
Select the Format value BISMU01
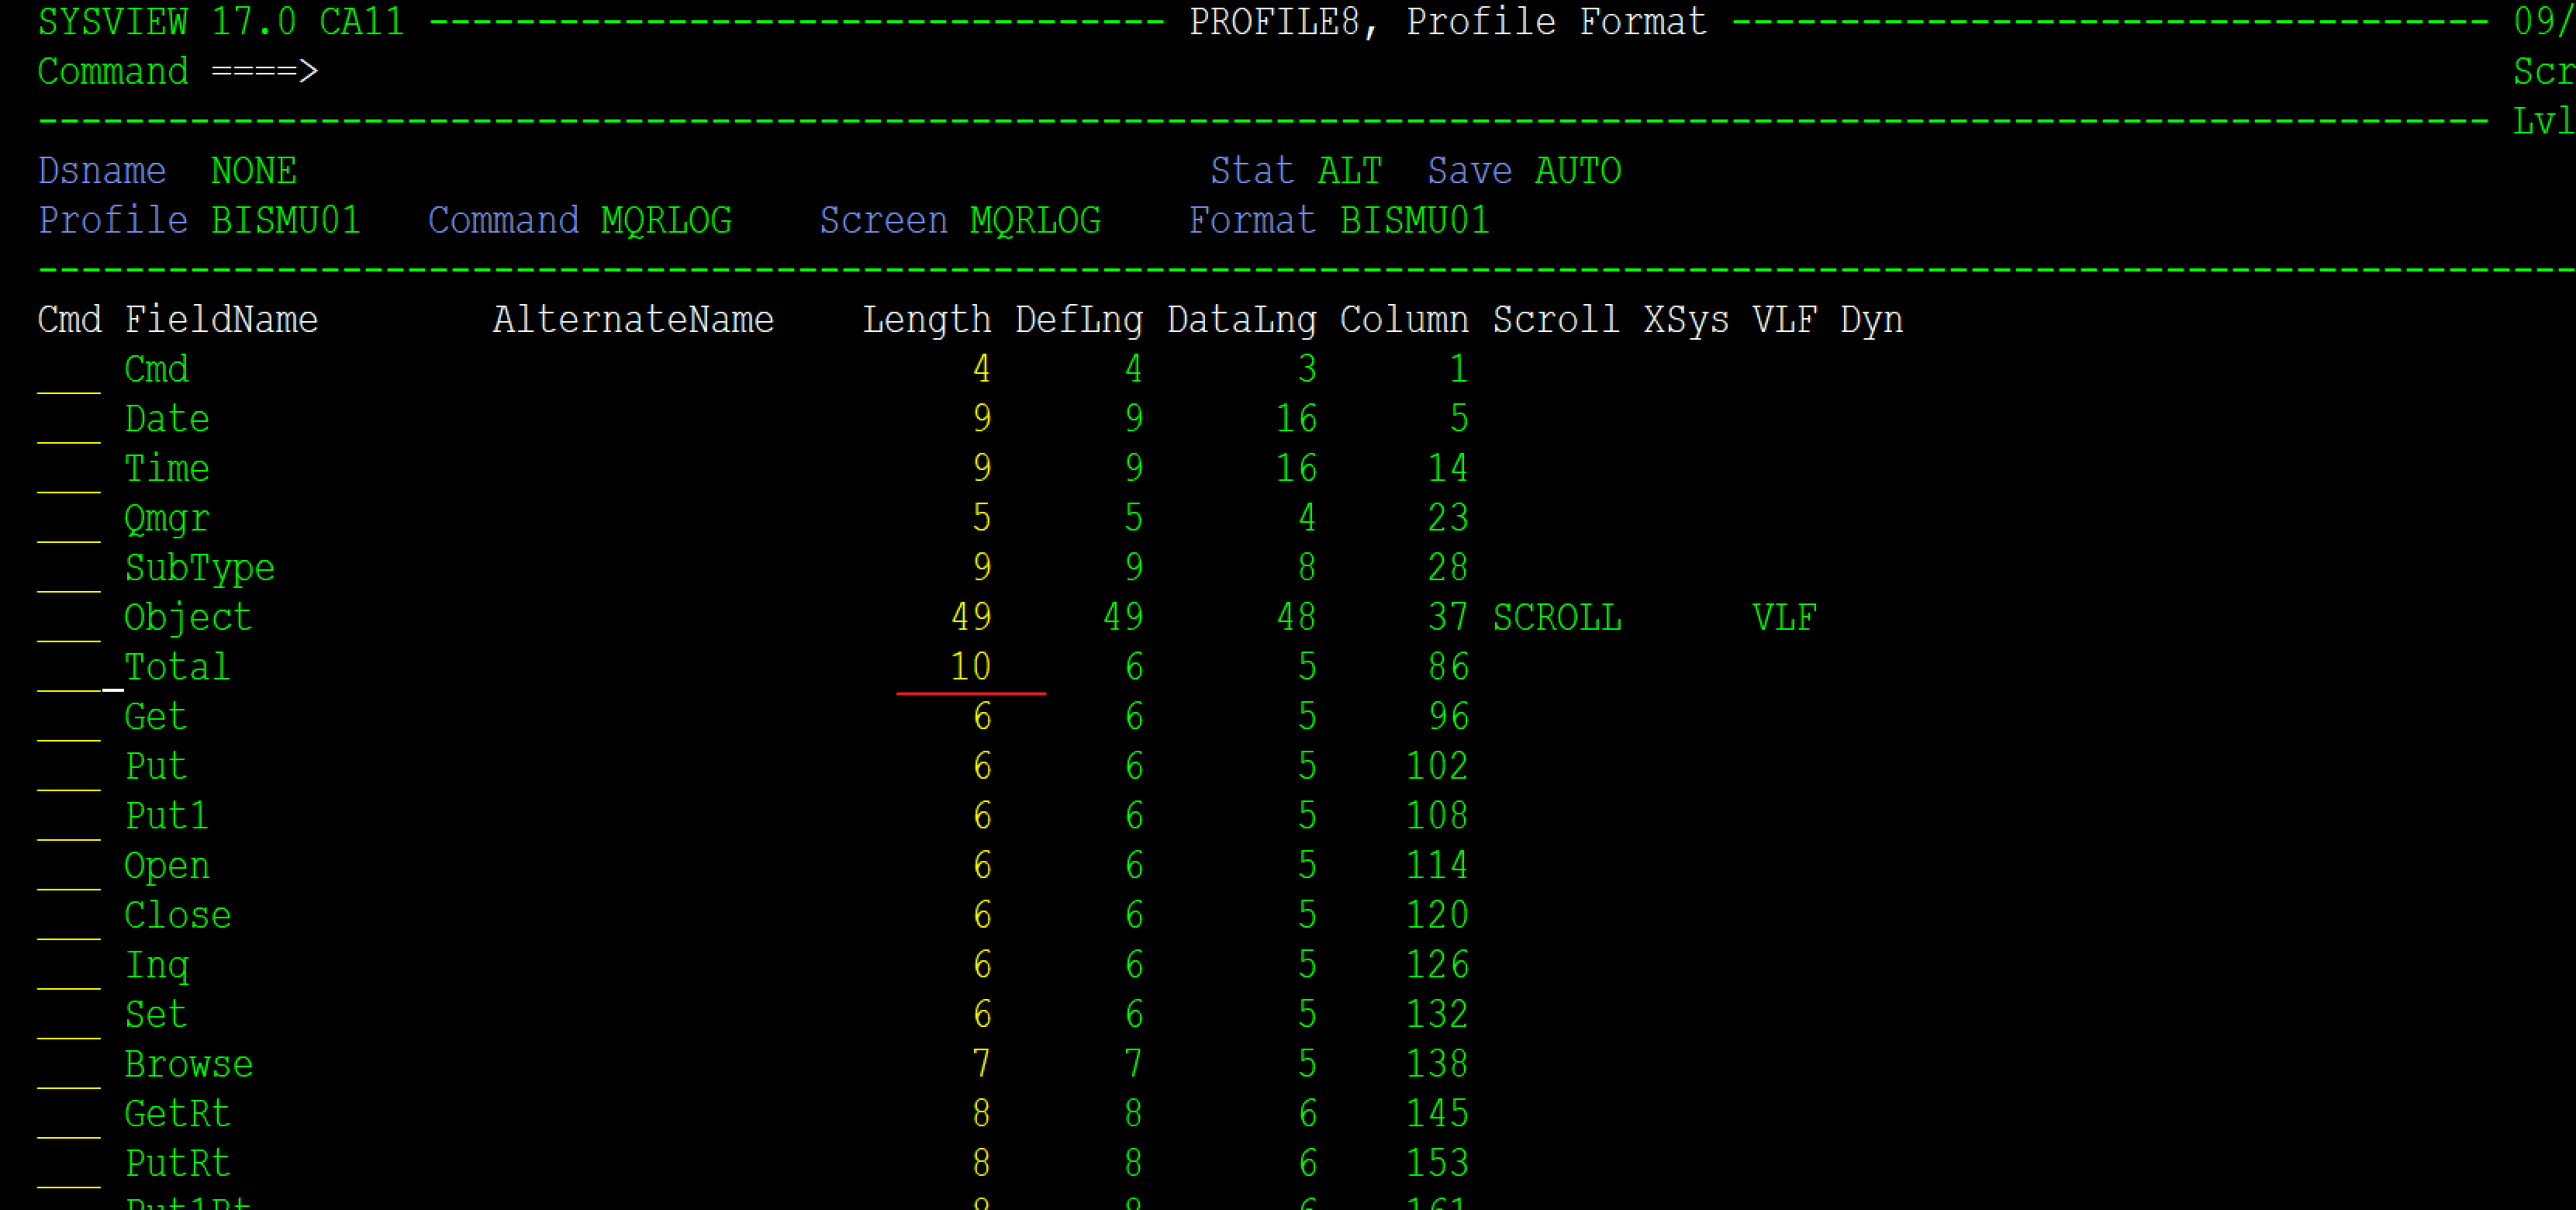[1416, 220]
